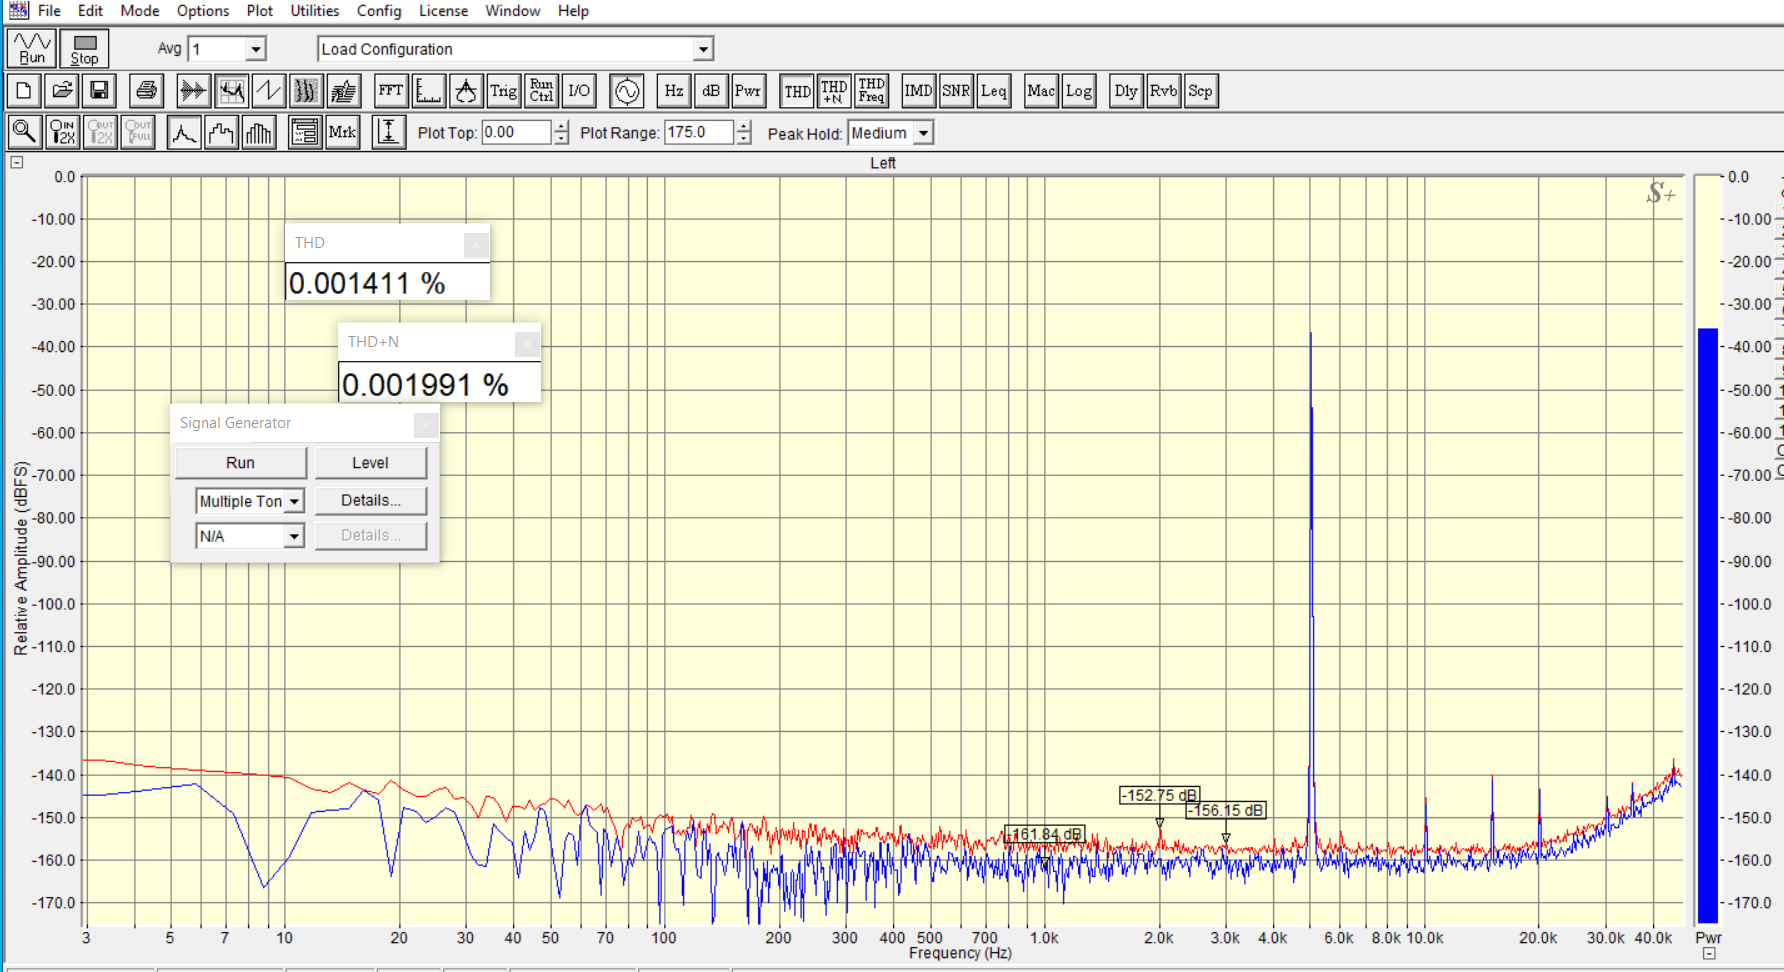Open the Options menu

coord(203,11)
